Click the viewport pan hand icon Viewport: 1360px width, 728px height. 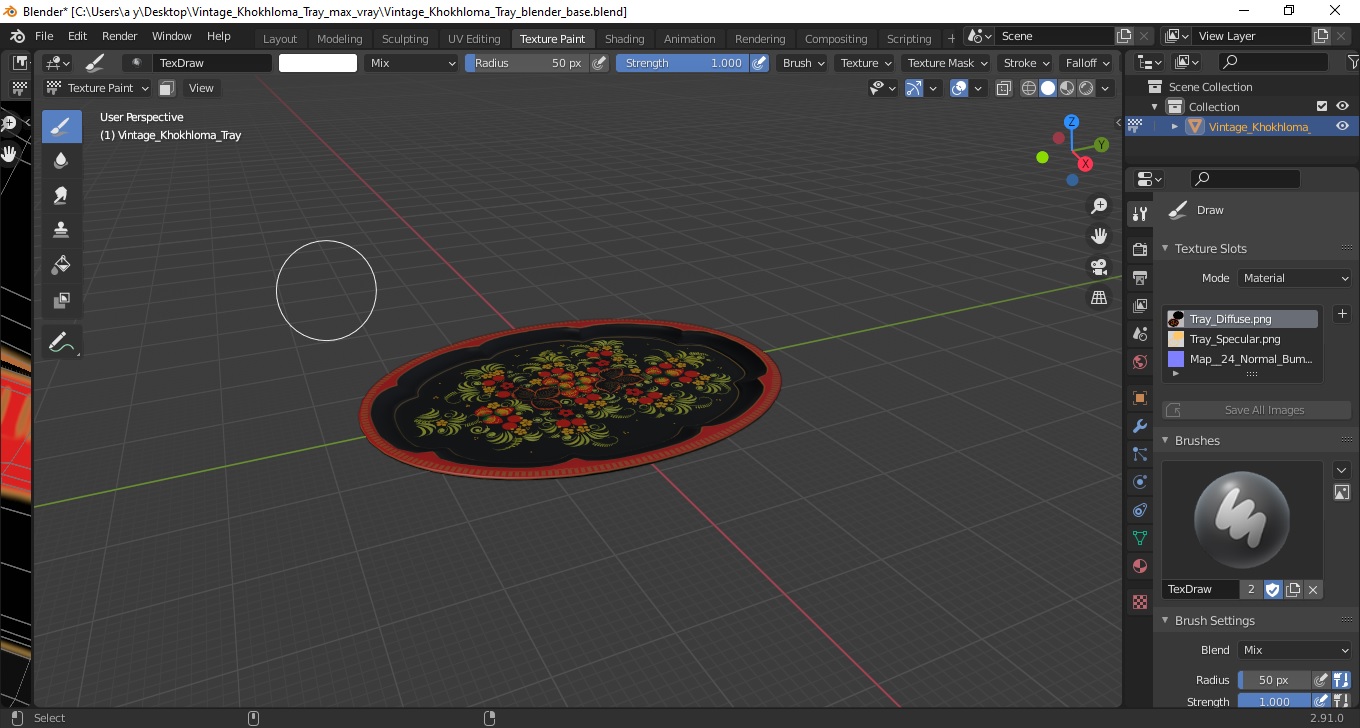coord(1099,236)
